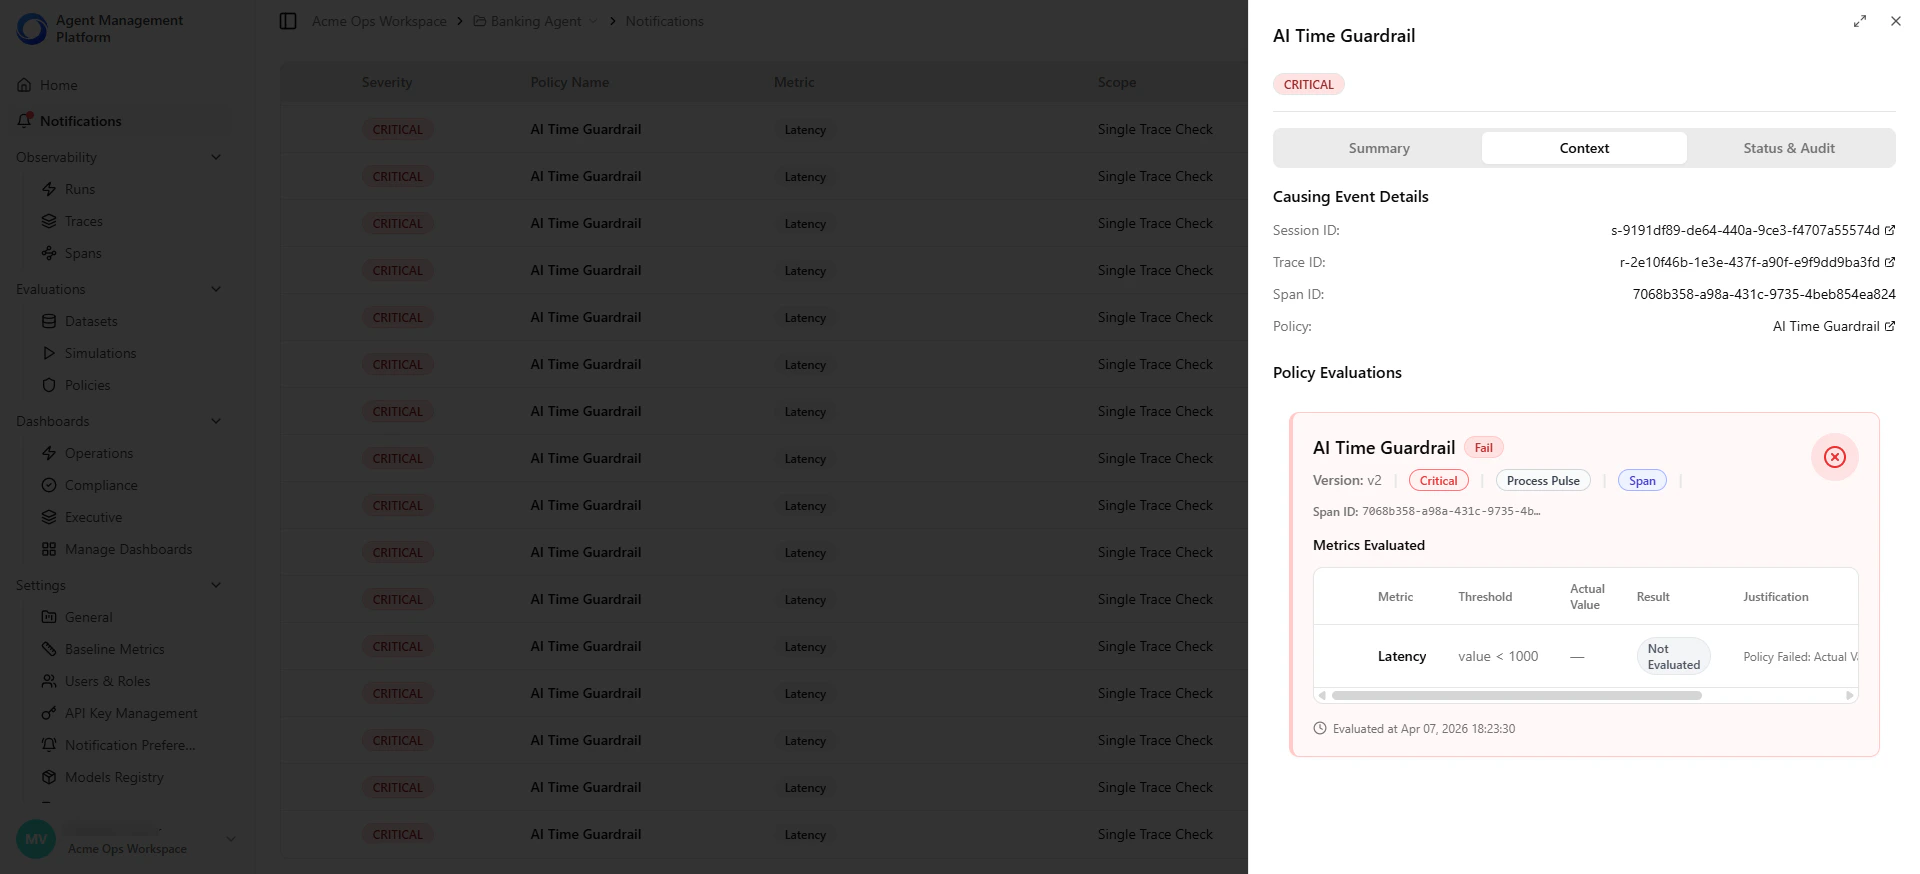Click the Executive dashboard icon
The height and width of the screenshot is (874, 1920).
49,517
